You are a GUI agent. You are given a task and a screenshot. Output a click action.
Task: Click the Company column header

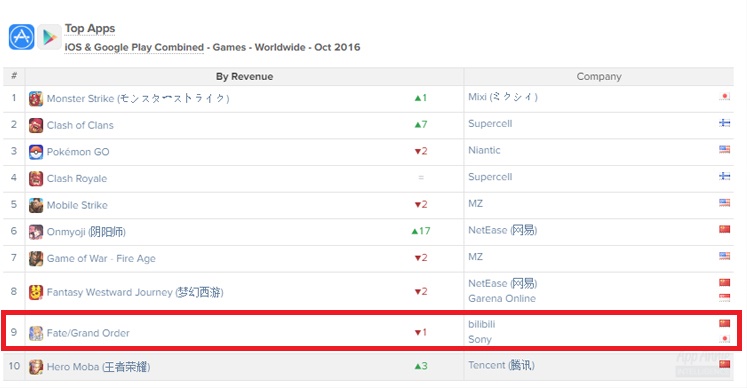coord(599,76)
